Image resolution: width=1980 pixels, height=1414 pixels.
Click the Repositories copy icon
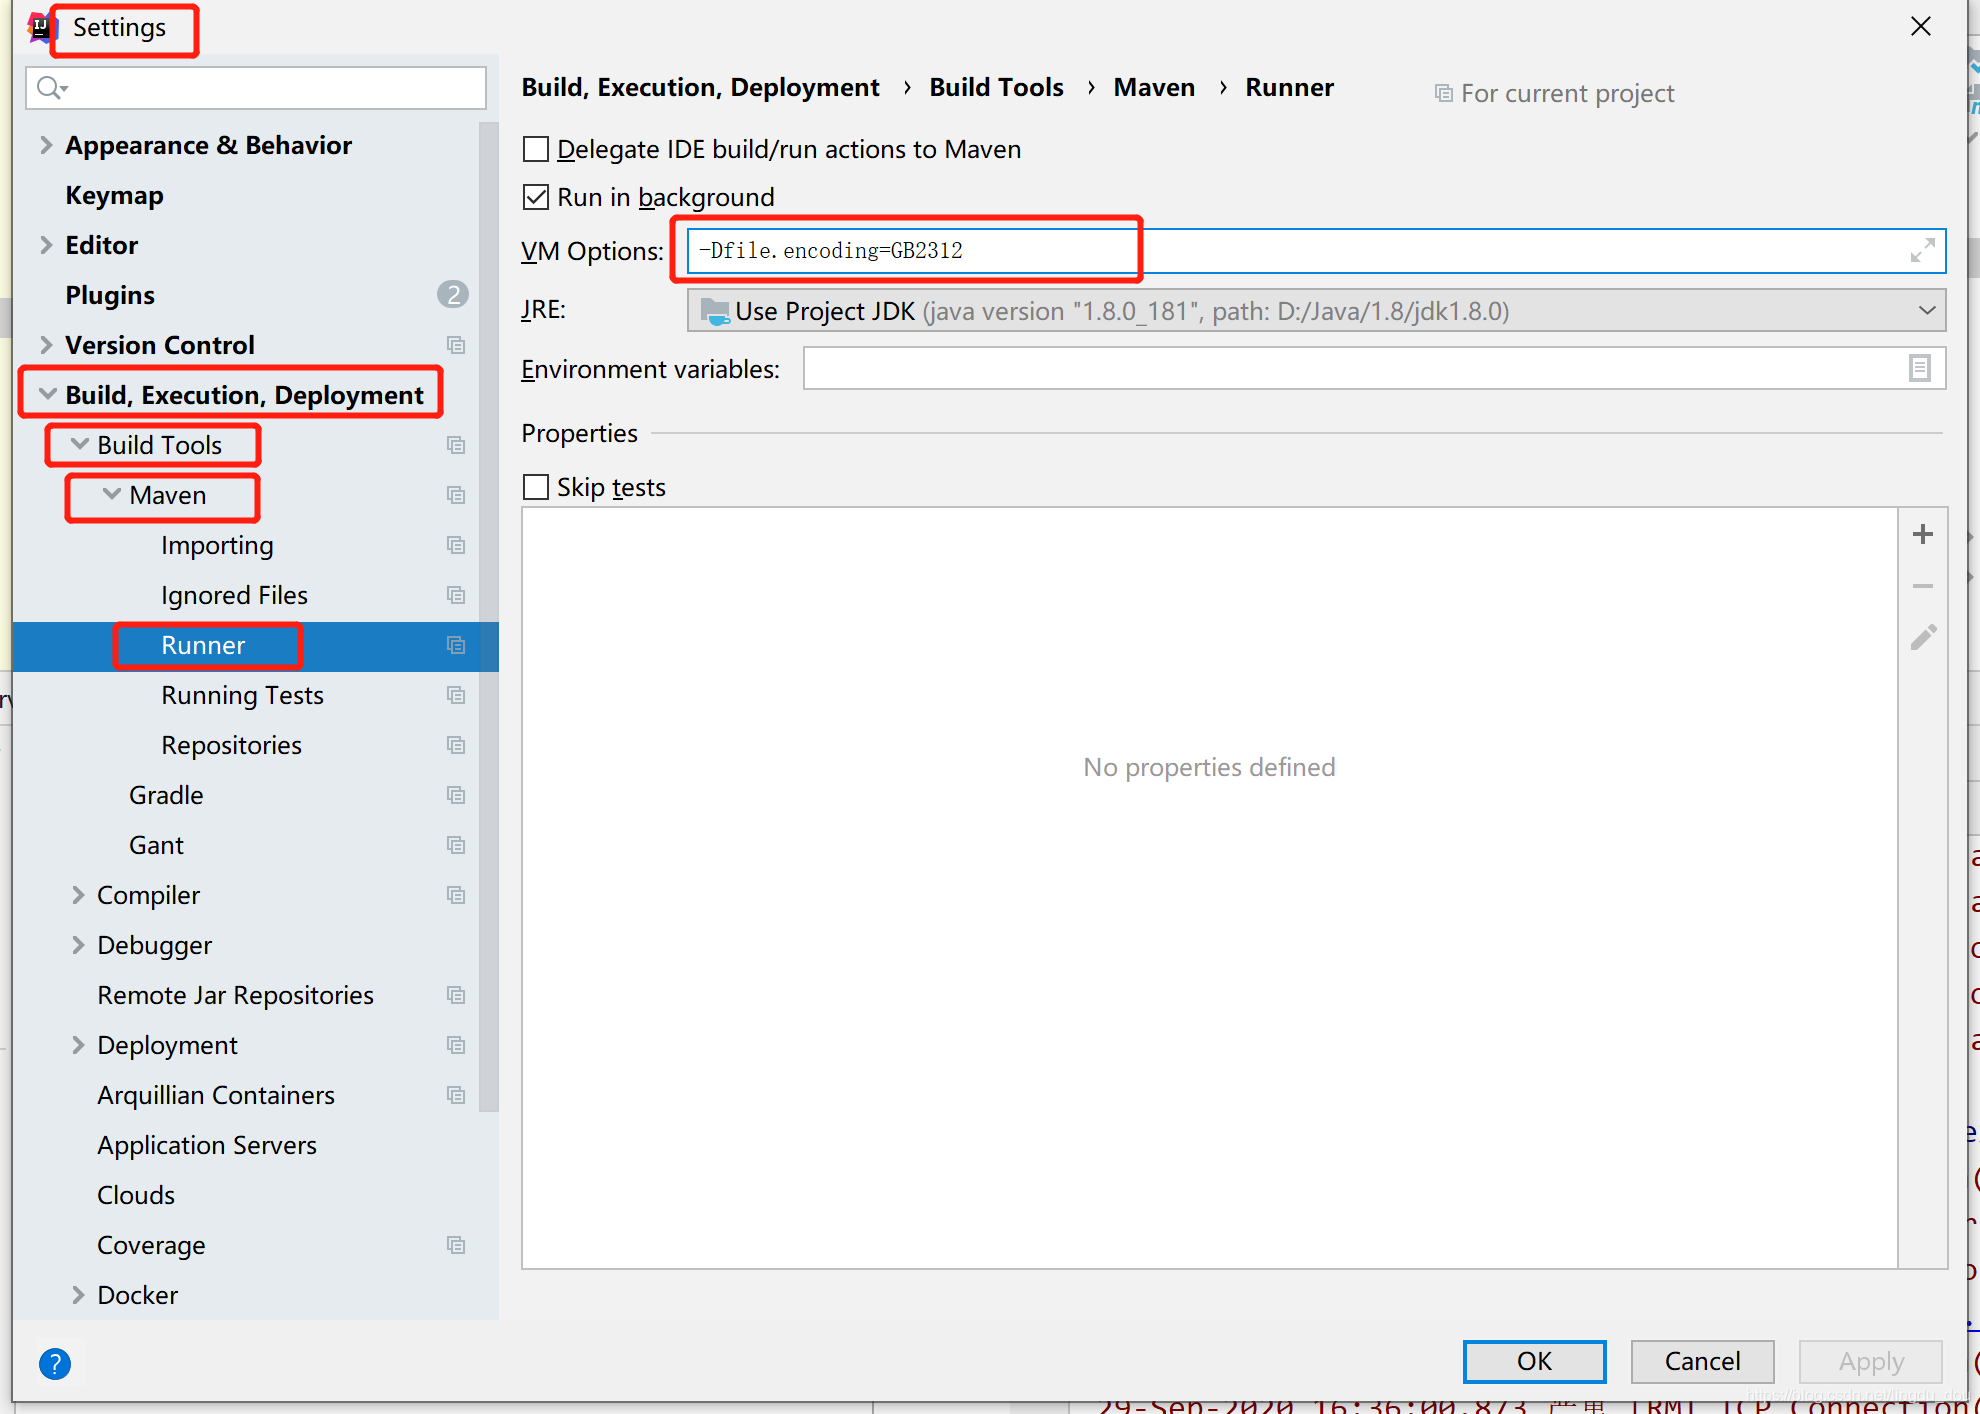(x=454, y=745)
